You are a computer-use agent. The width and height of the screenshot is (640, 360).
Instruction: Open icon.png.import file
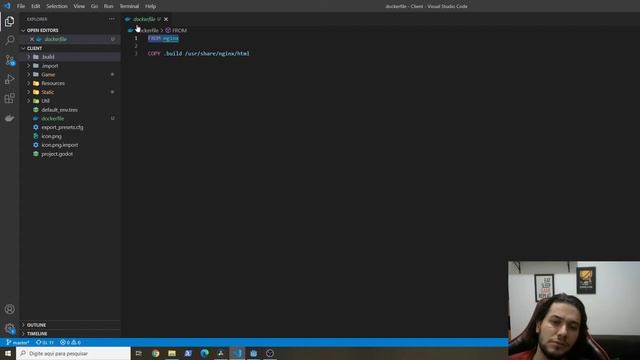click(60, 145)
